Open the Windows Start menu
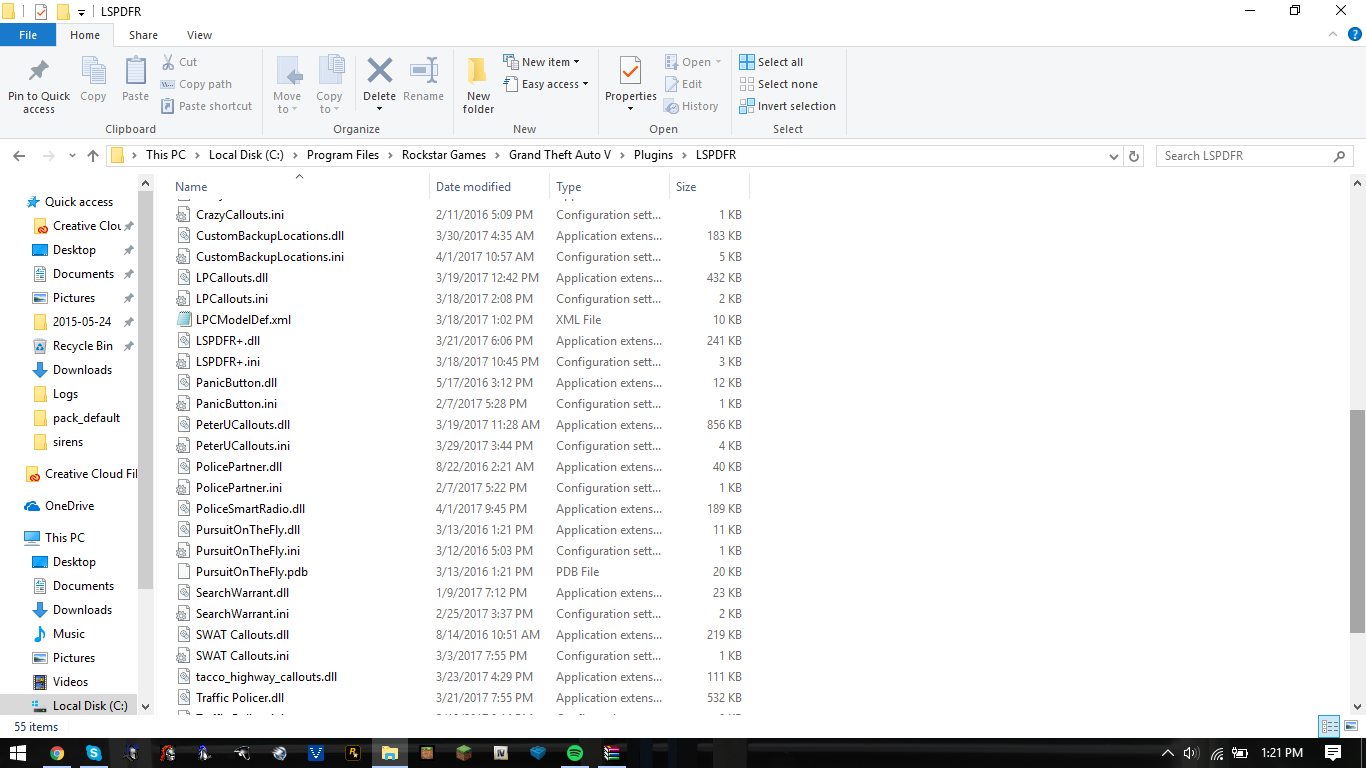 tap(18, 753)
